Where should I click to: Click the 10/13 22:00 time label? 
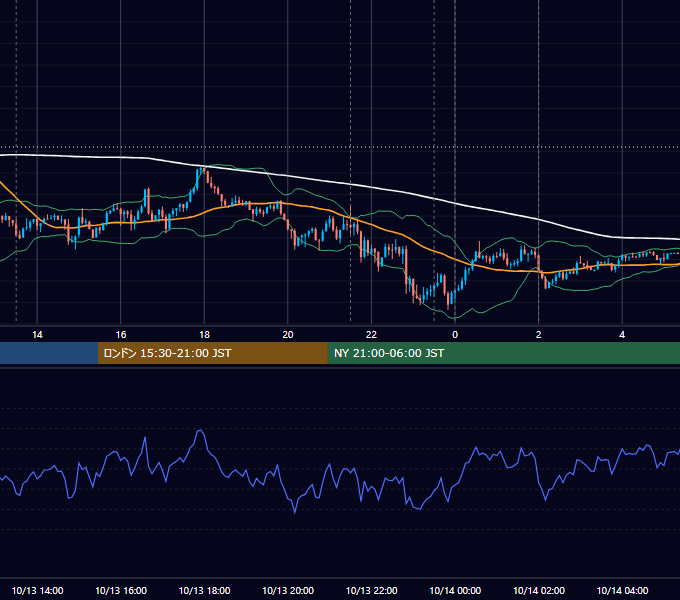pos(371,590)
